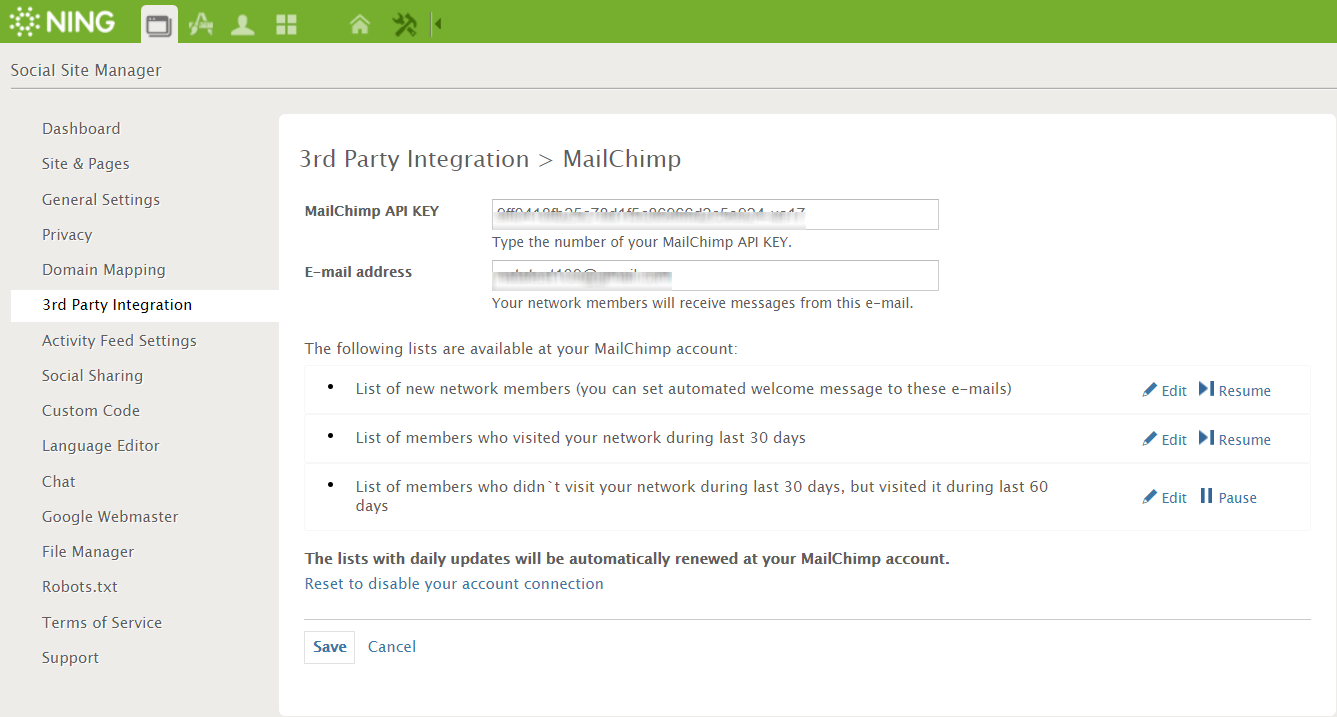The image size is (1337, 717).
Task: Edit the visited last 30 days list
Action: click(1164, 439)
